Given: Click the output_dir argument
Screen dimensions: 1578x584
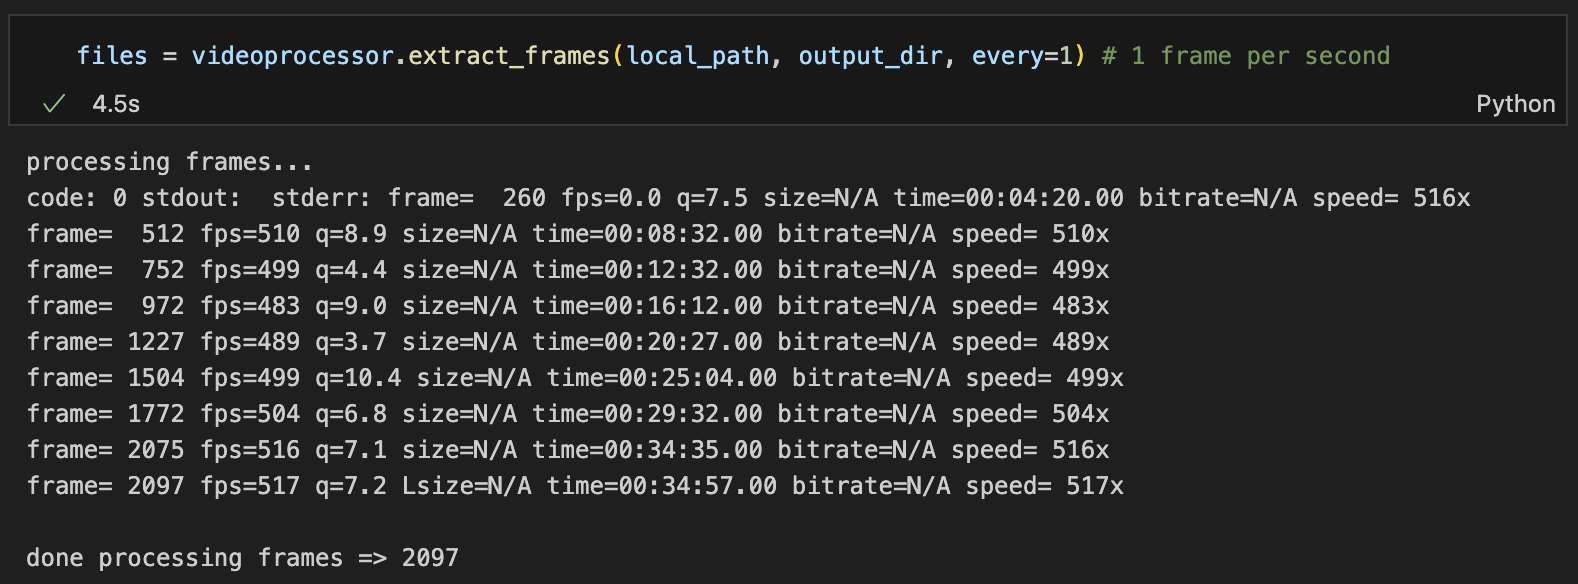Looking at the screenshot, I should click(870, 56).
